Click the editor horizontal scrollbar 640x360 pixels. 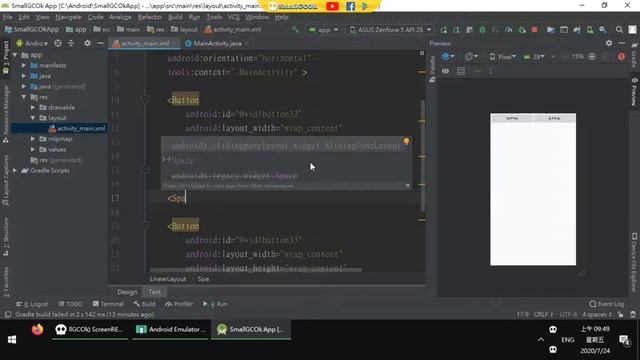[255, 270]
